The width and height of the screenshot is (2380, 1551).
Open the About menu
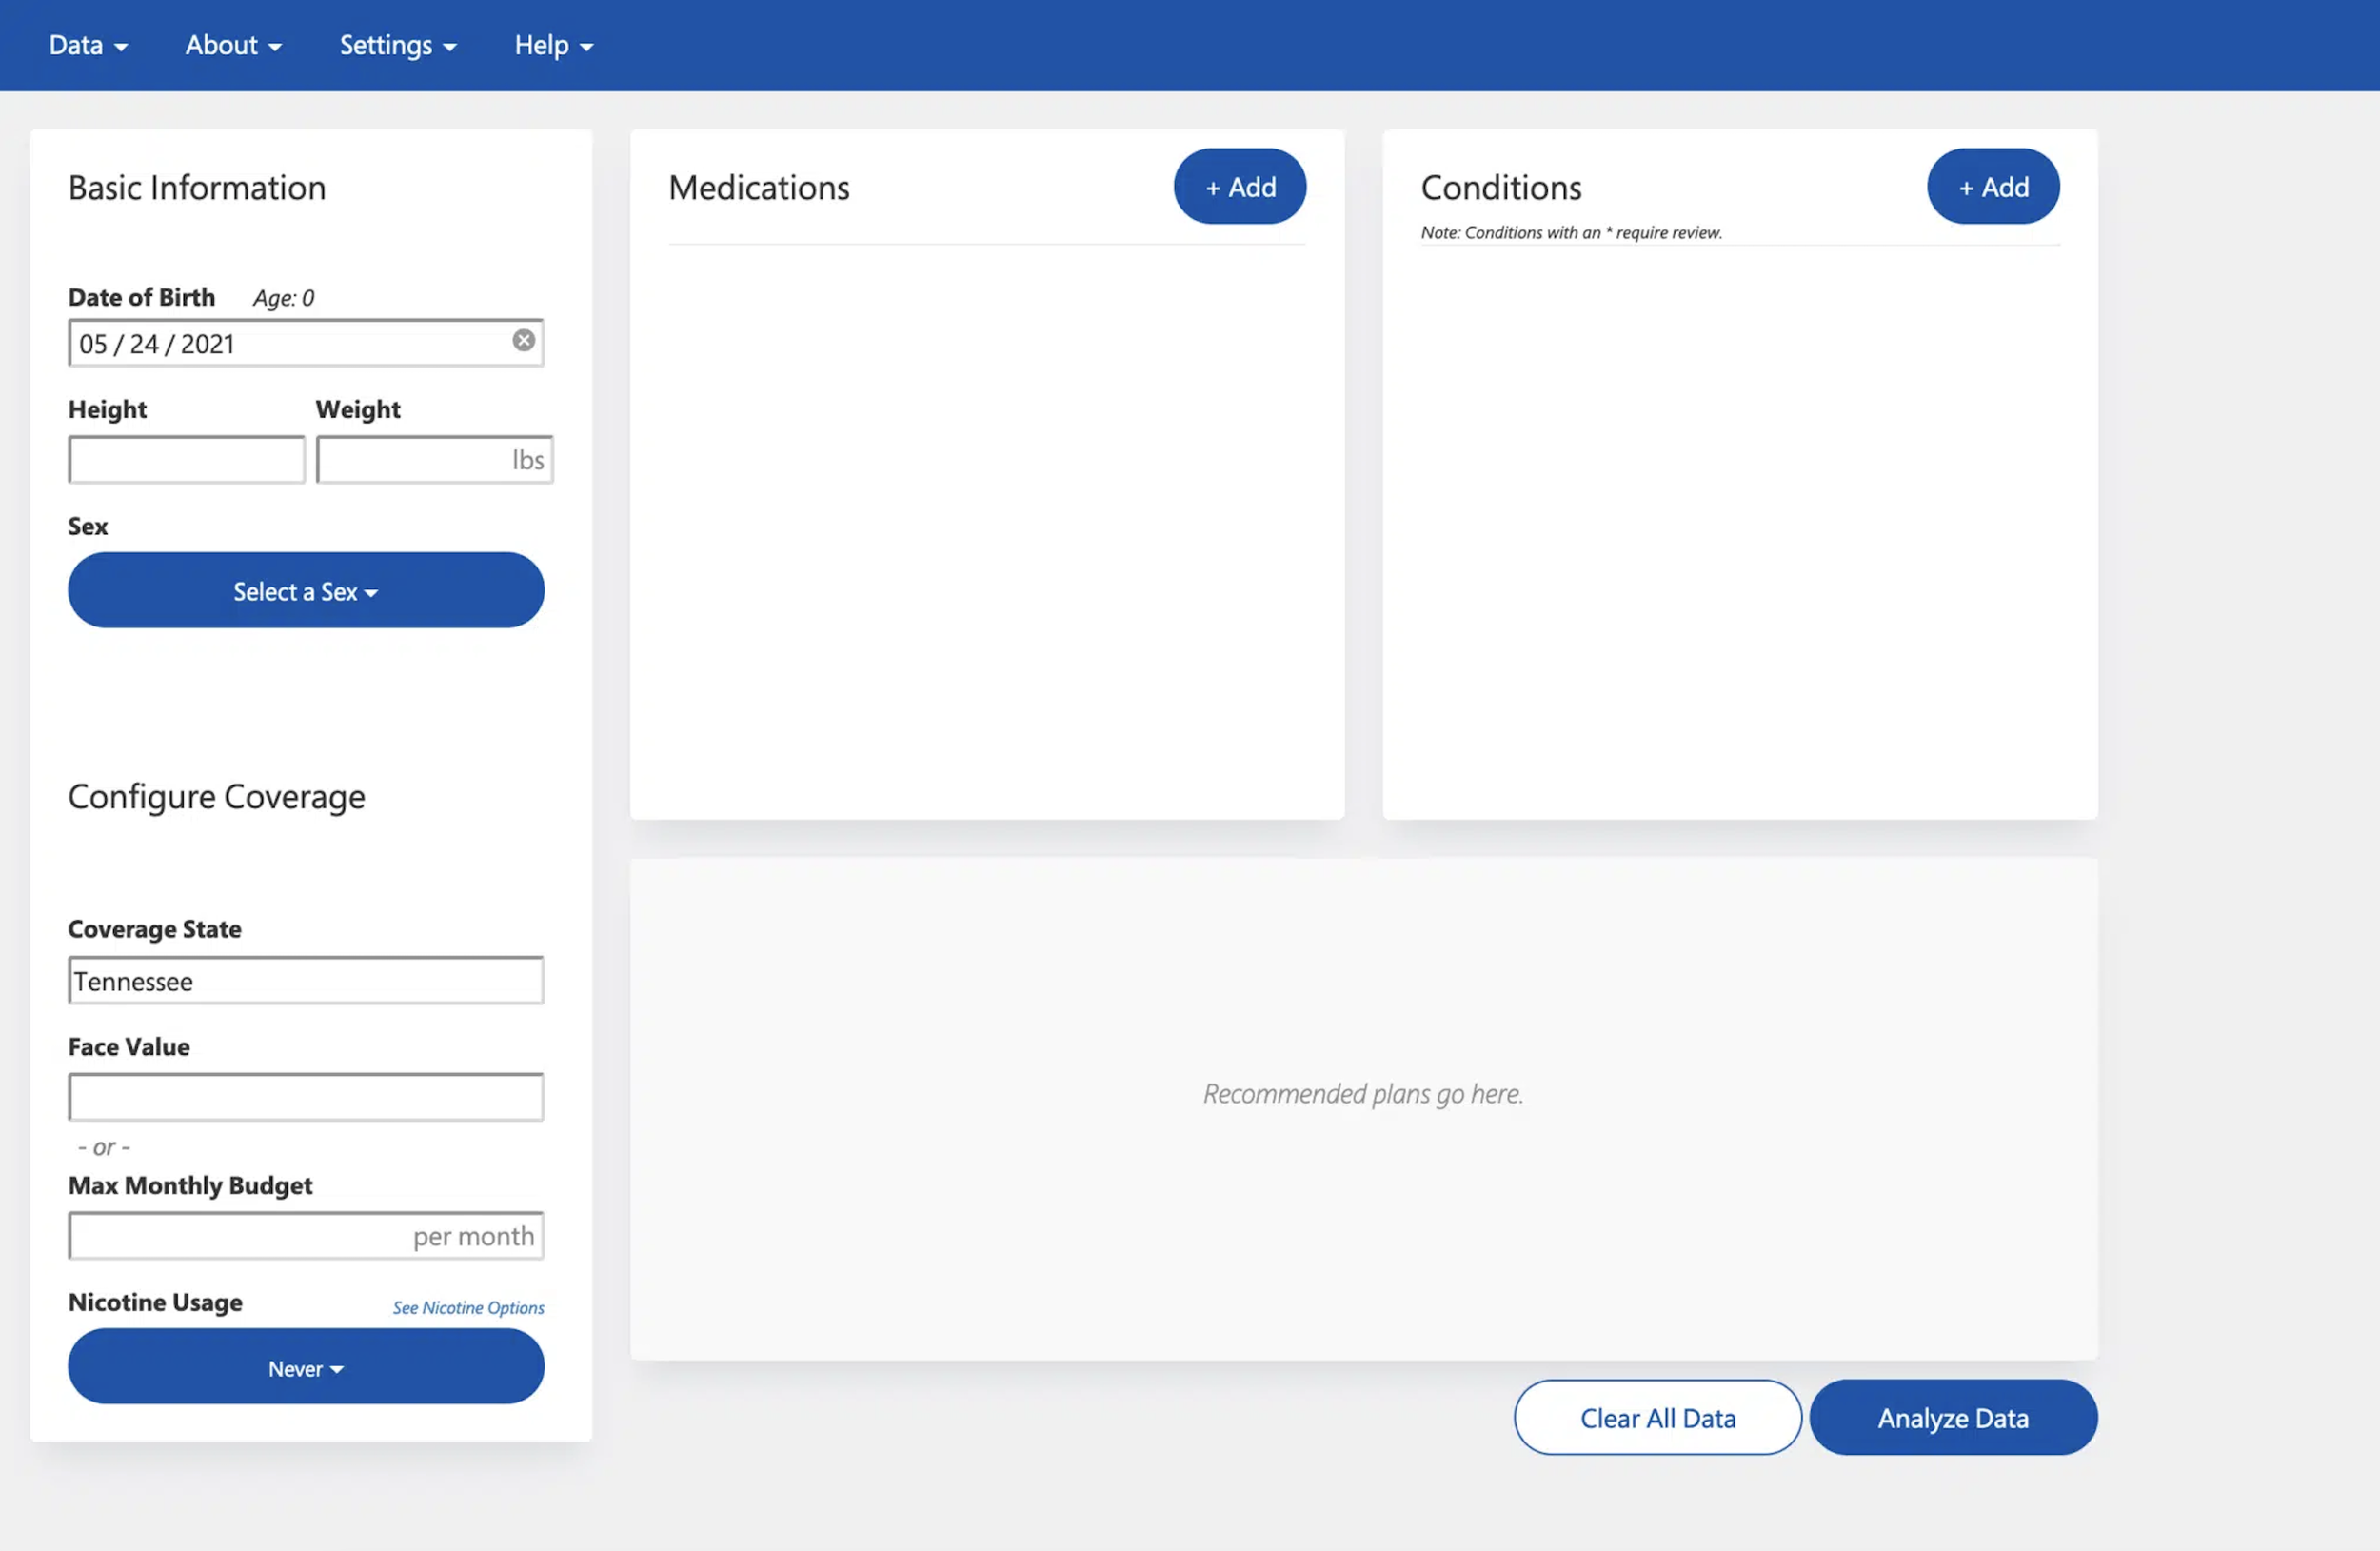(x=233, y=45)
